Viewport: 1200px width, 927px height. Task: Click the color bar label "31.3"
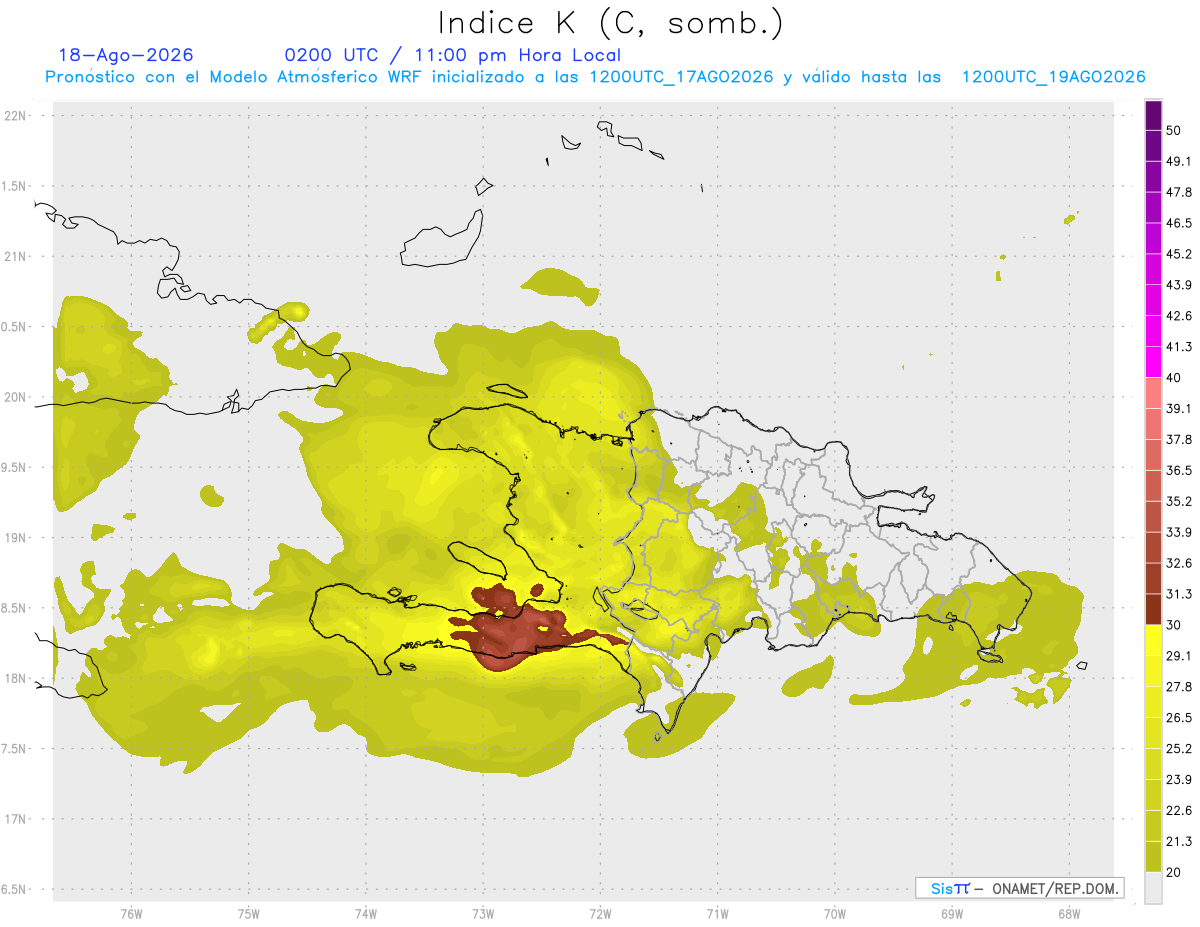(x=1179, y=594)
